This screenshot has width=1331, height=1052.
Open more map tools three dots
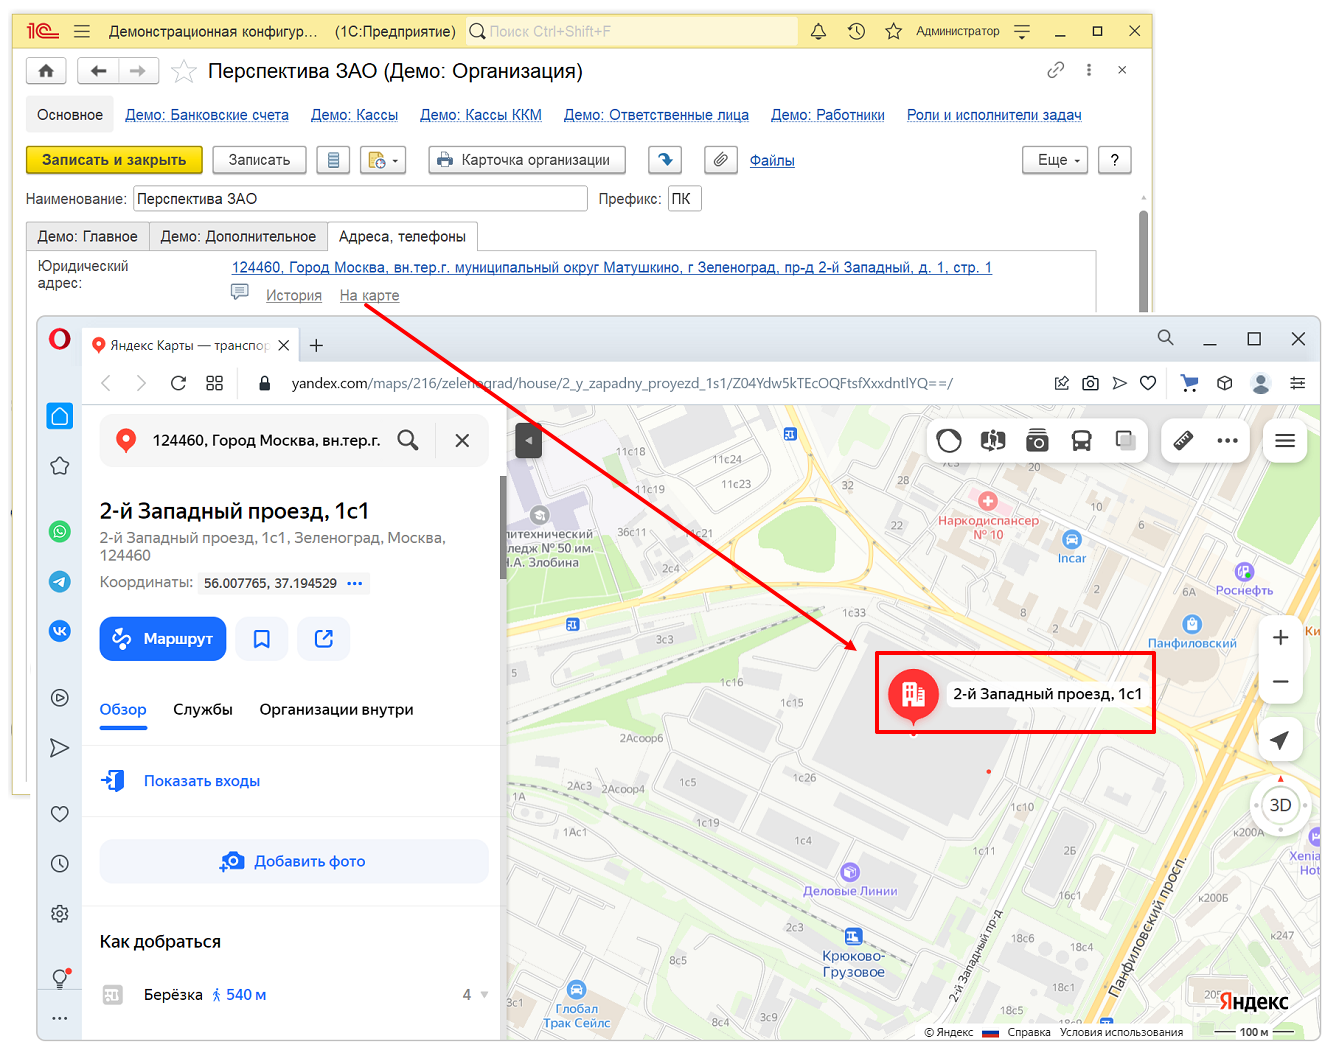point(1227,440)
